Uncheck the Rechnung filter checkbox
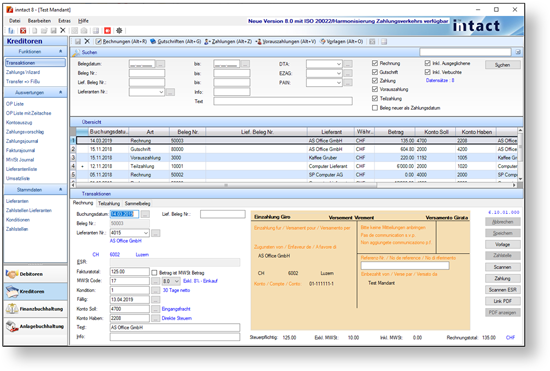The width and height of the screenshot is (550, 371). 375,63
